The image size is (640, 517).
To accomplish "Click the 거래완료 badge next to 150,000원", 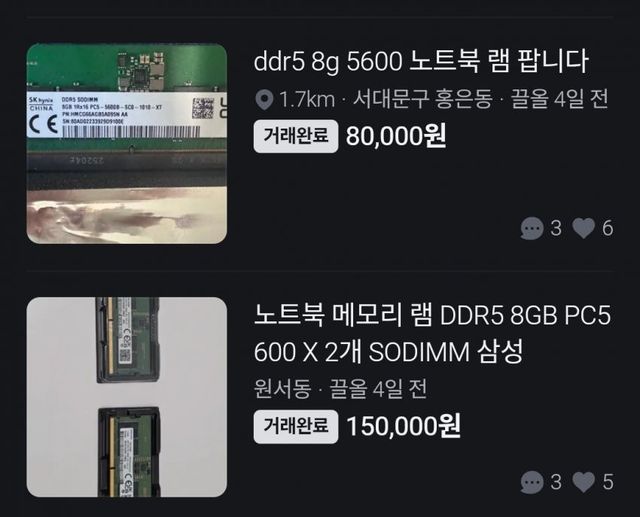I will point(296,426).
